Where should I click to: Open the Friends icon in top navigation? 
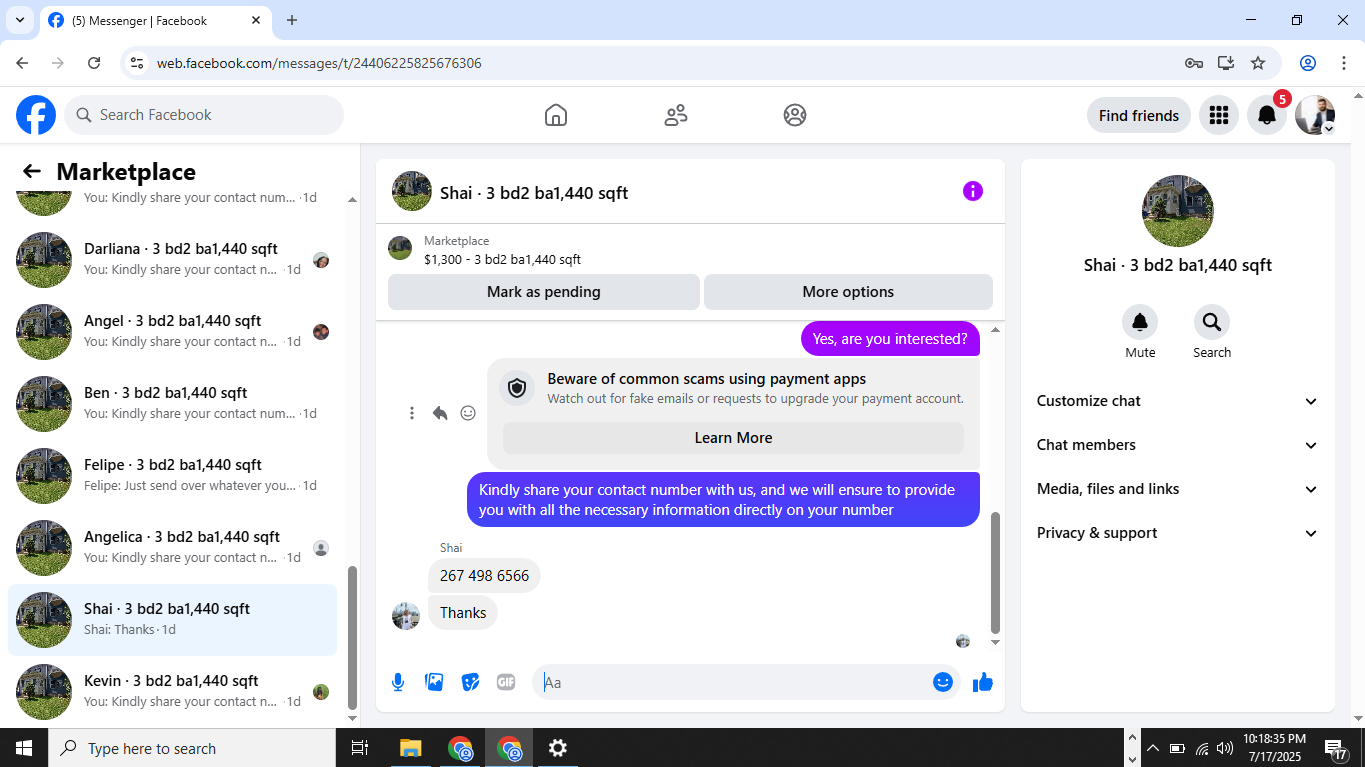point(676,115)
